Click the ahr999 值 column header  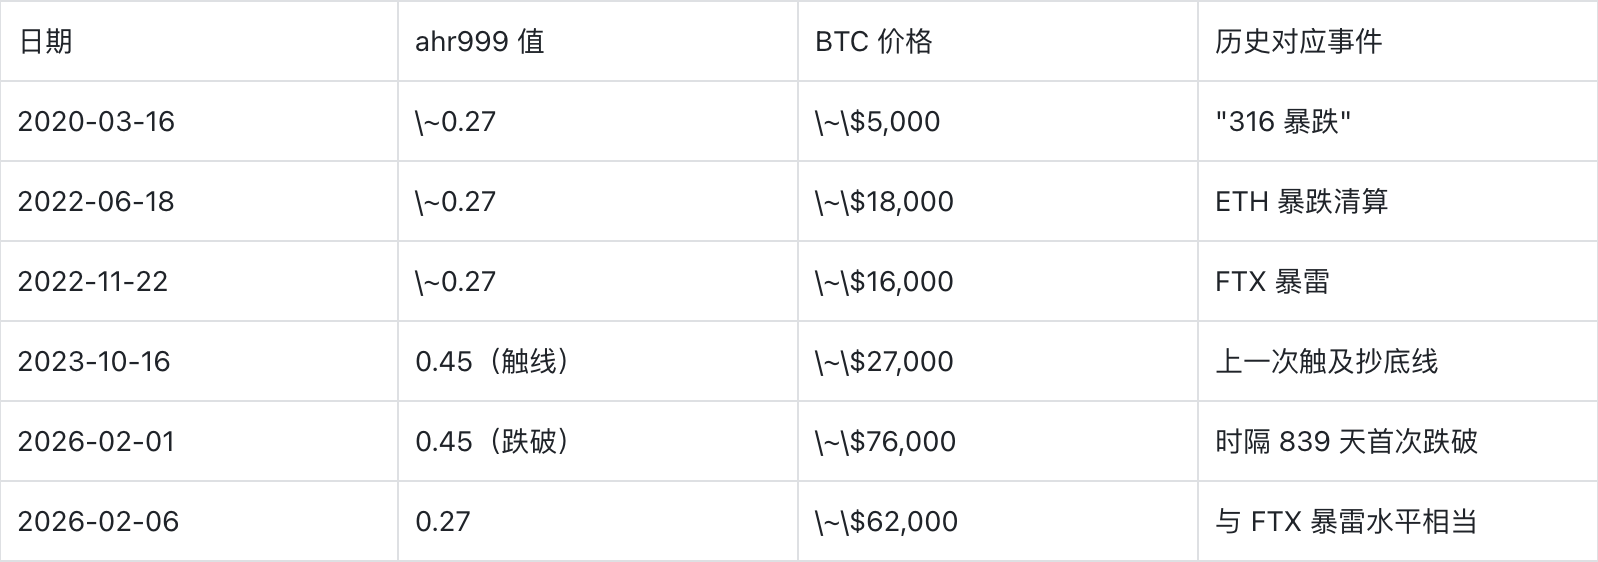(479, 41)
